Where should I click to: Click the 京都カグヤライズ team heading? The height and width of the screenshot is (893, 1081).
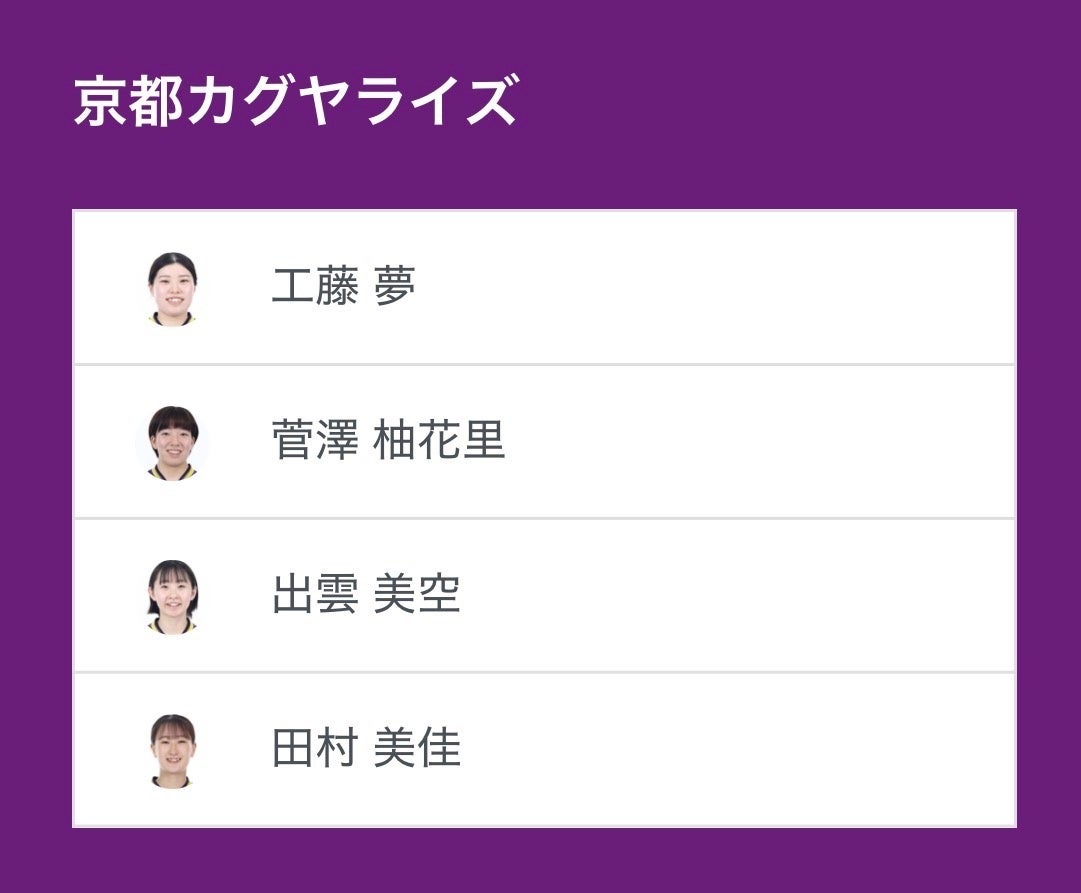coord(295,101)
